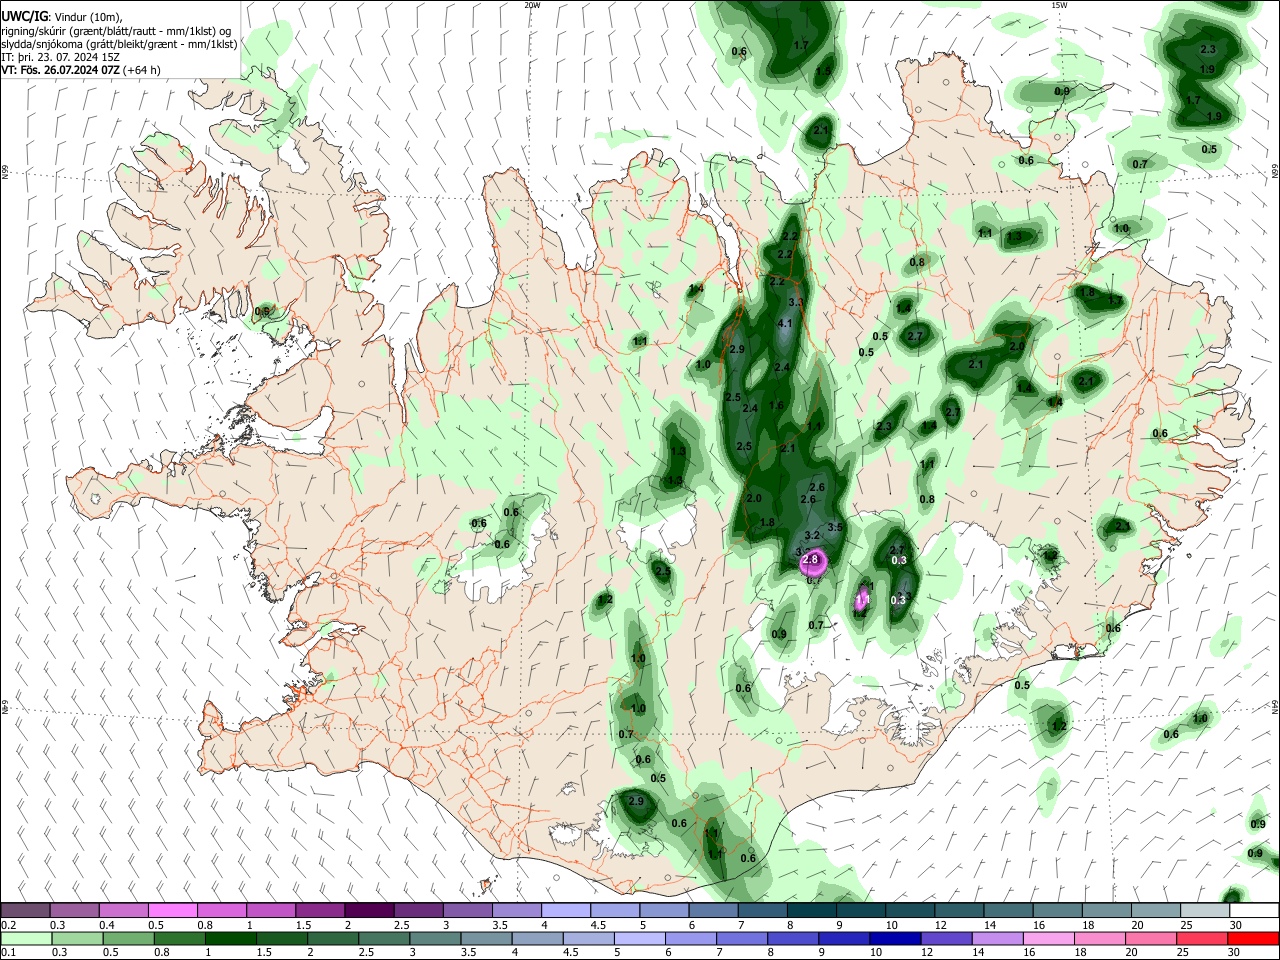Click the bright red 30 mm legend swatch
The width and height of the screenshot is (1280, 960).
pos(1254,938)
